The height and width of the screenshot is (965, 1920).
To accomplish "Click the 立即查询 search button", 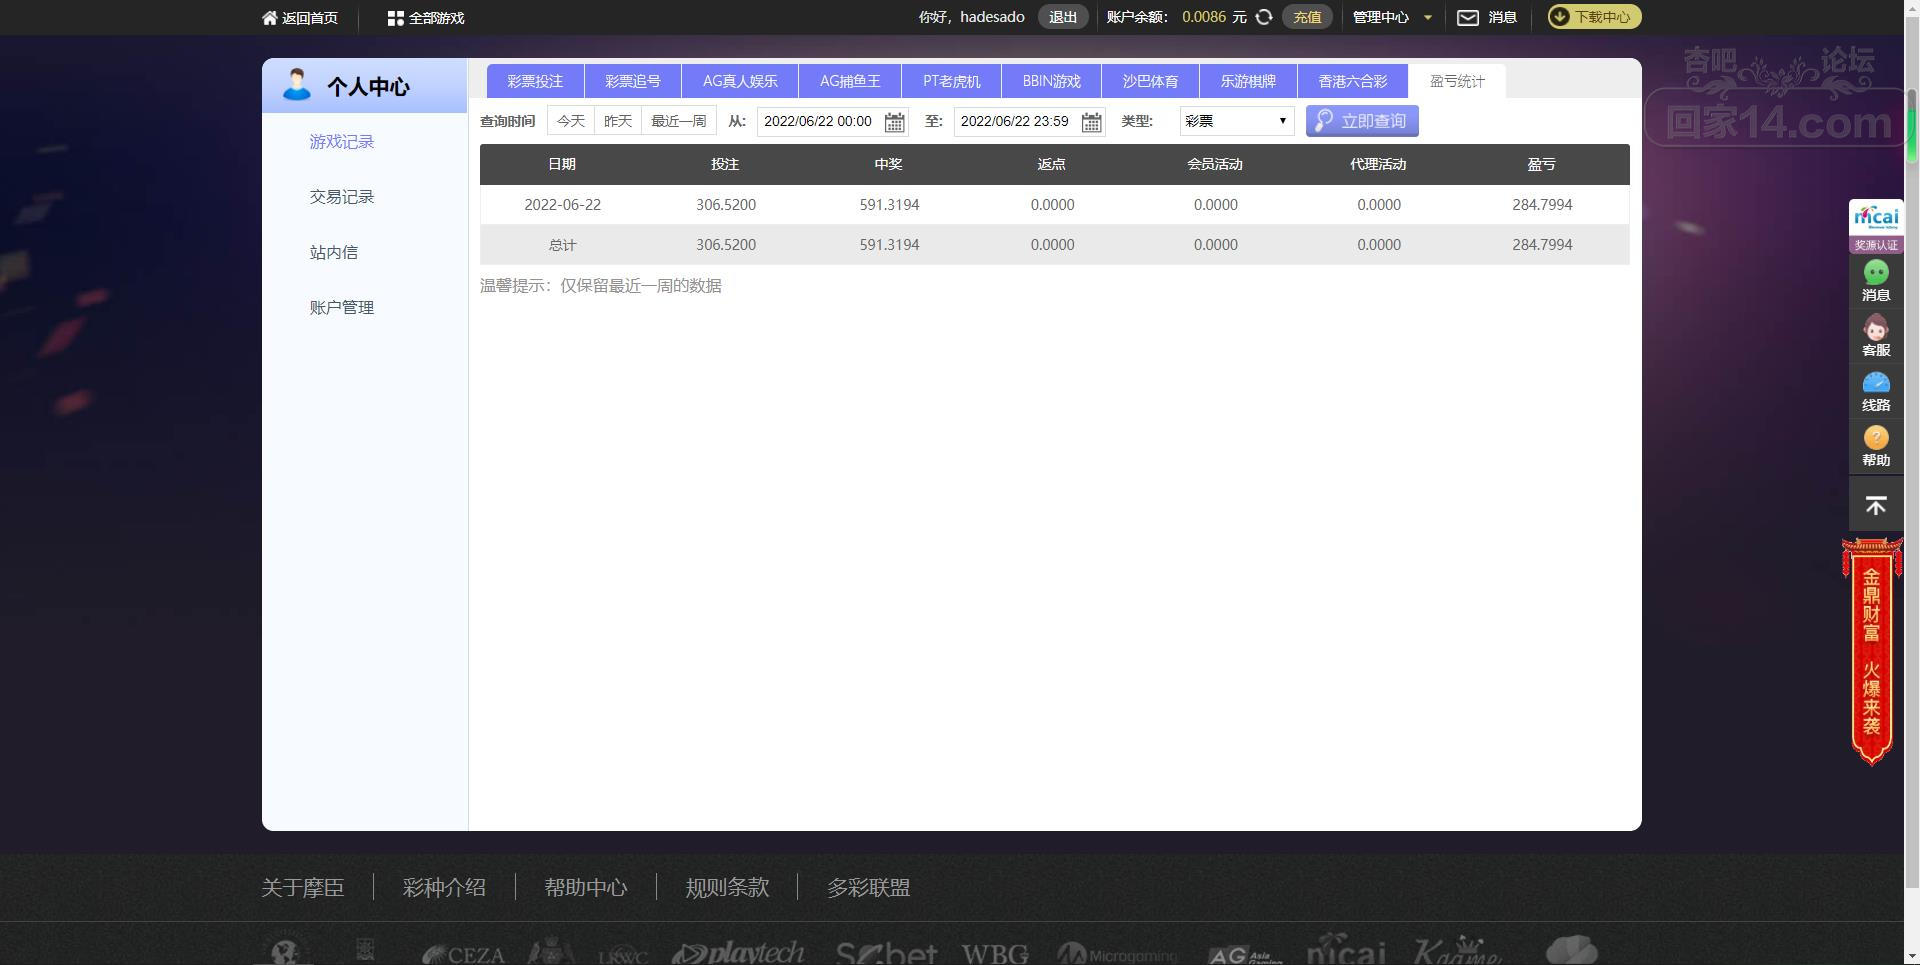I will coord(1362,121).
